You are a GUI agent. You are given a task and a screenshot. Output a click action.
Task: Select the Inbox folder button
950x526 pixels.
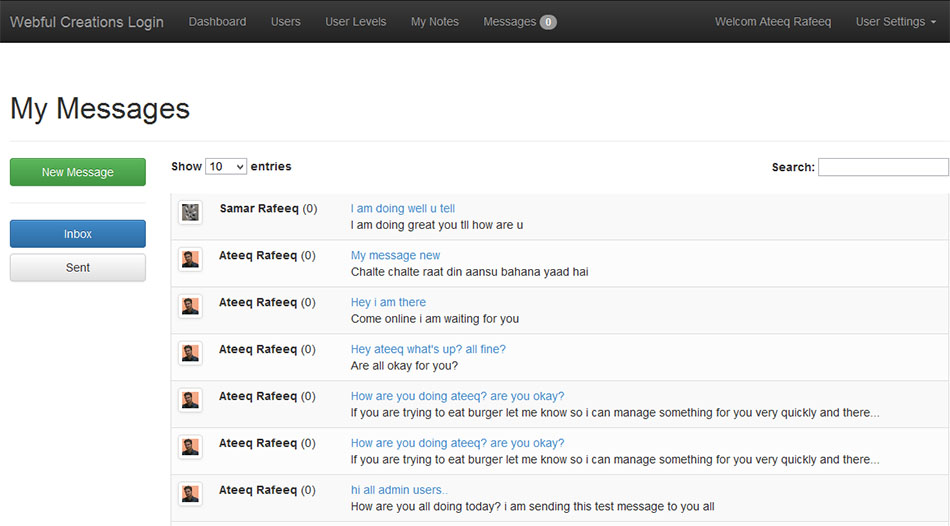78,234
